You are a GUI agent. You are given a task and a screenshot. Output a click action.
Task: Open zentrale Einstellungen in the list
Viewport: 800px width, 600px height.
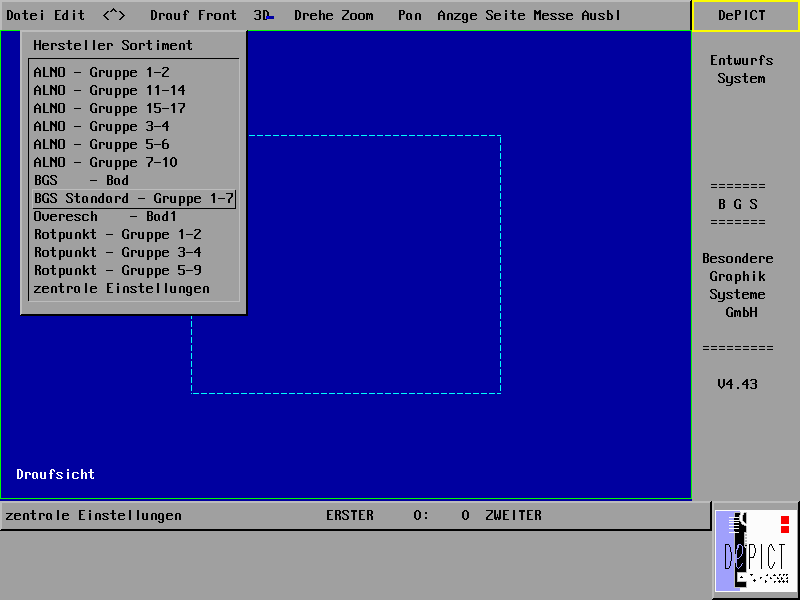[x=134, y=288]
